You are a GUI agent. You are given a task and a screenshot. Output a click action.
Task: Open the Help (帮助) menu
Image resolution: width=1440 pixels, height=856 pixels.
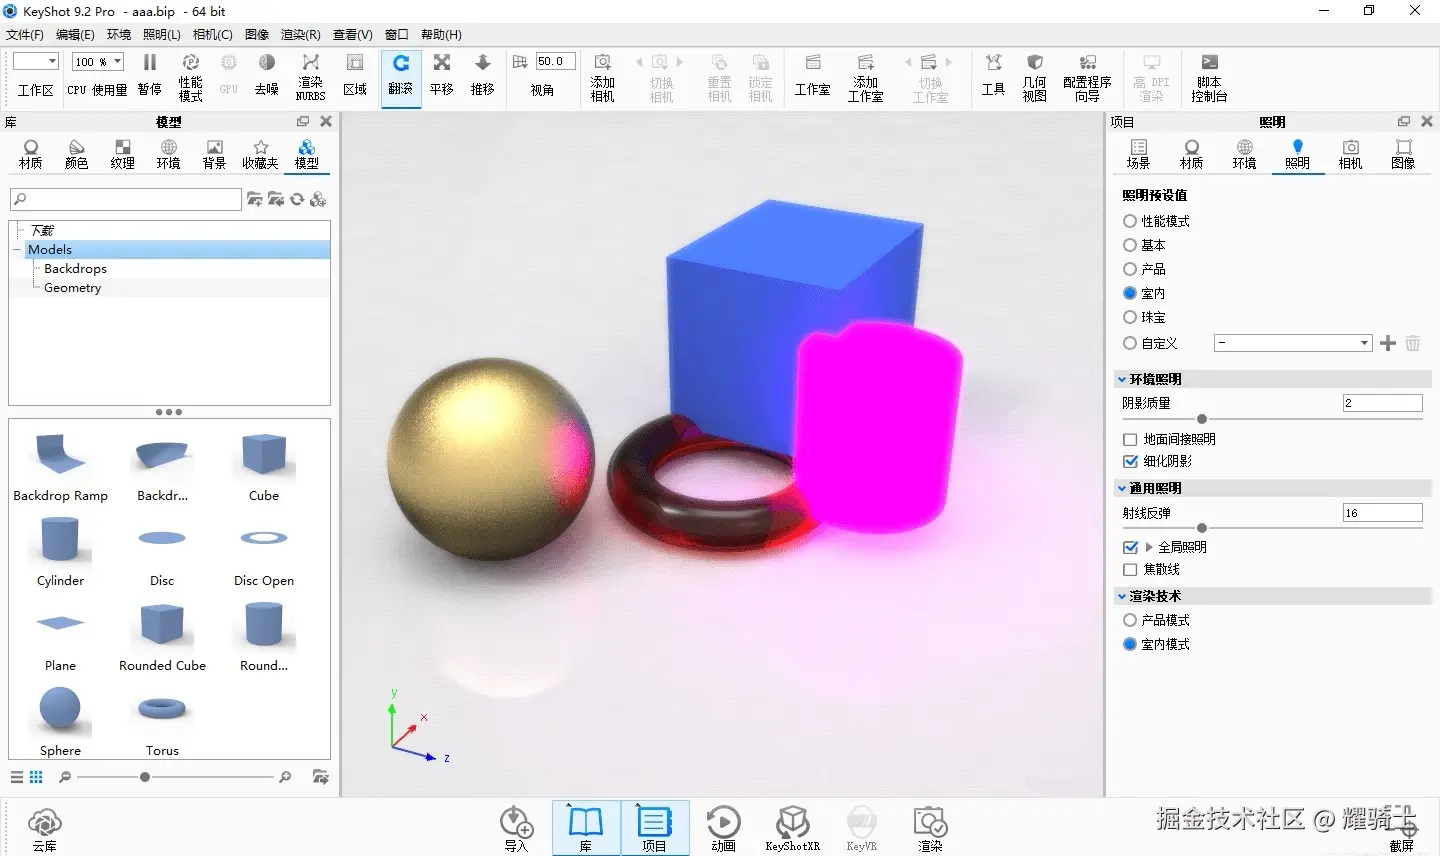tap(441, 34)
